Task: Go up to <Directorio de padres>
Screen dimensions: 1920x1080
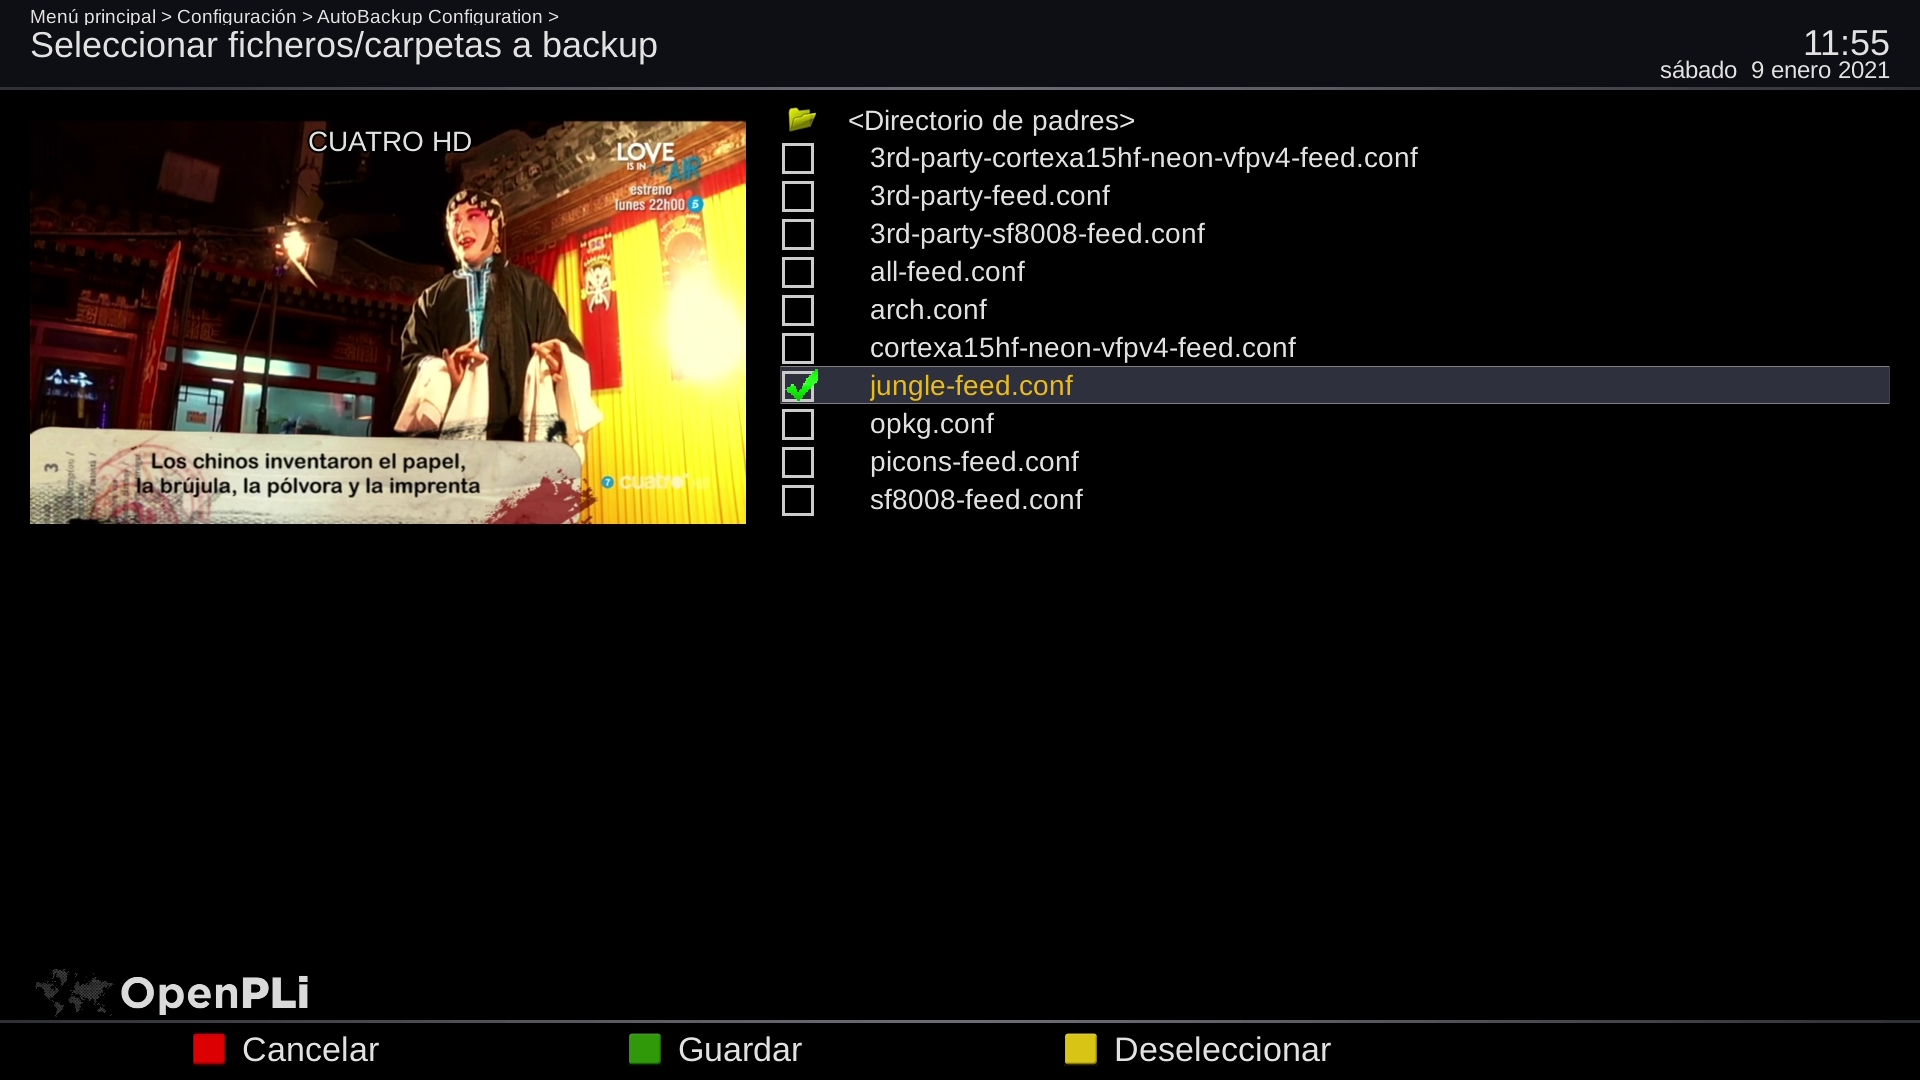Action: coord(990,121)
